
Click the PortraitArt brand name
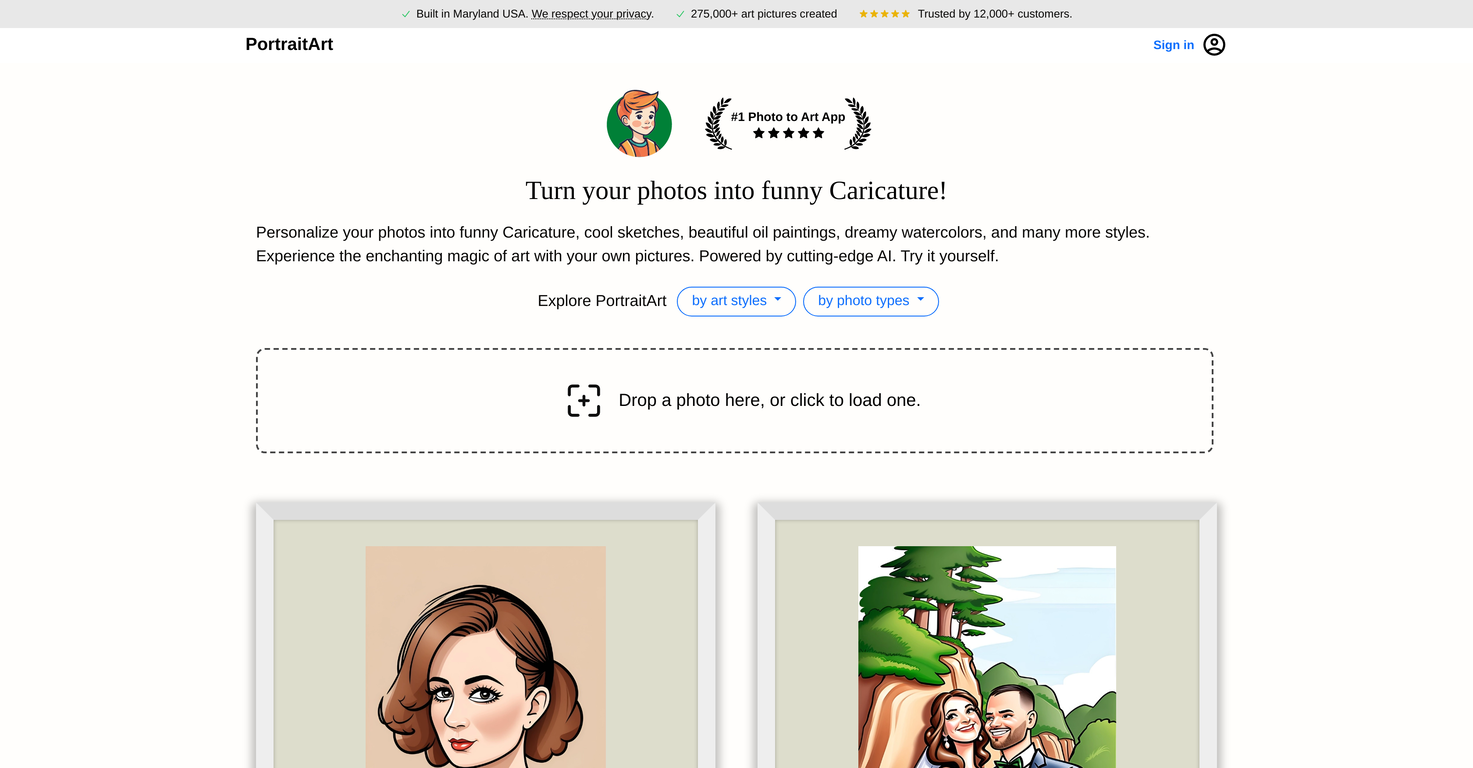click(x=289, y=44)
